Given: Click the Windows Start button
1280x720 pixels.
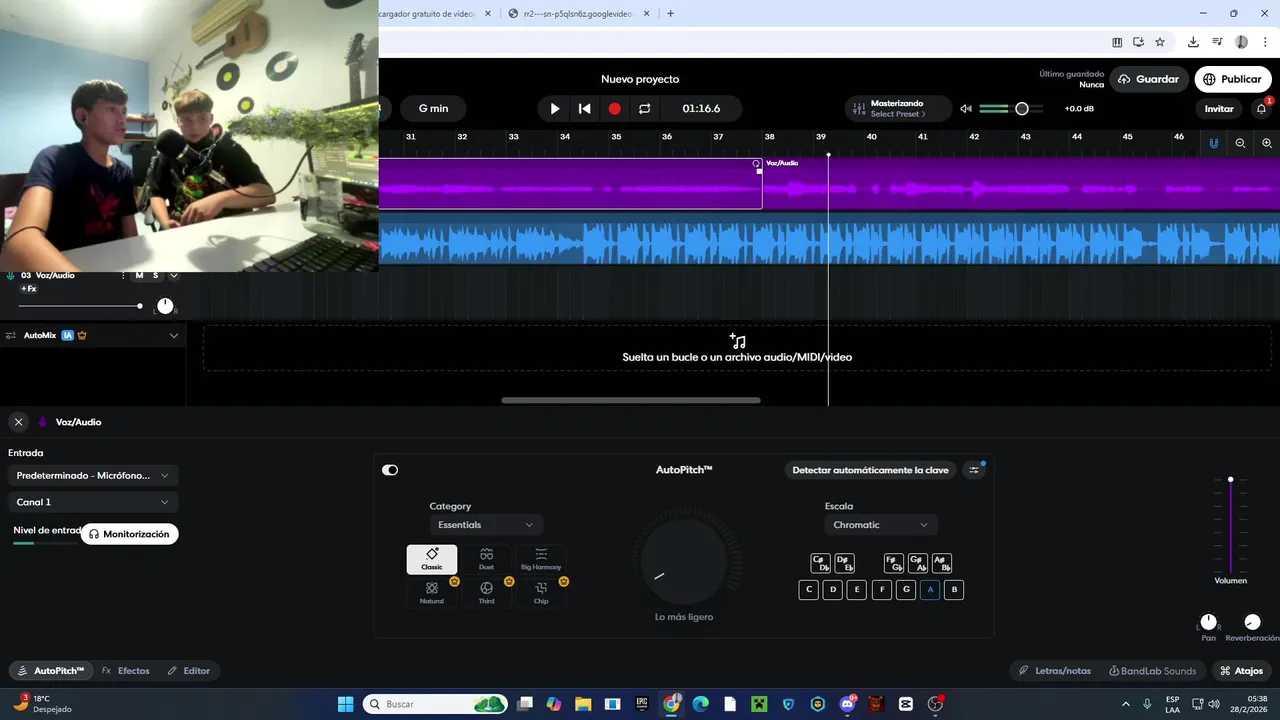Looking at the screenshot, I should (345, 704).
